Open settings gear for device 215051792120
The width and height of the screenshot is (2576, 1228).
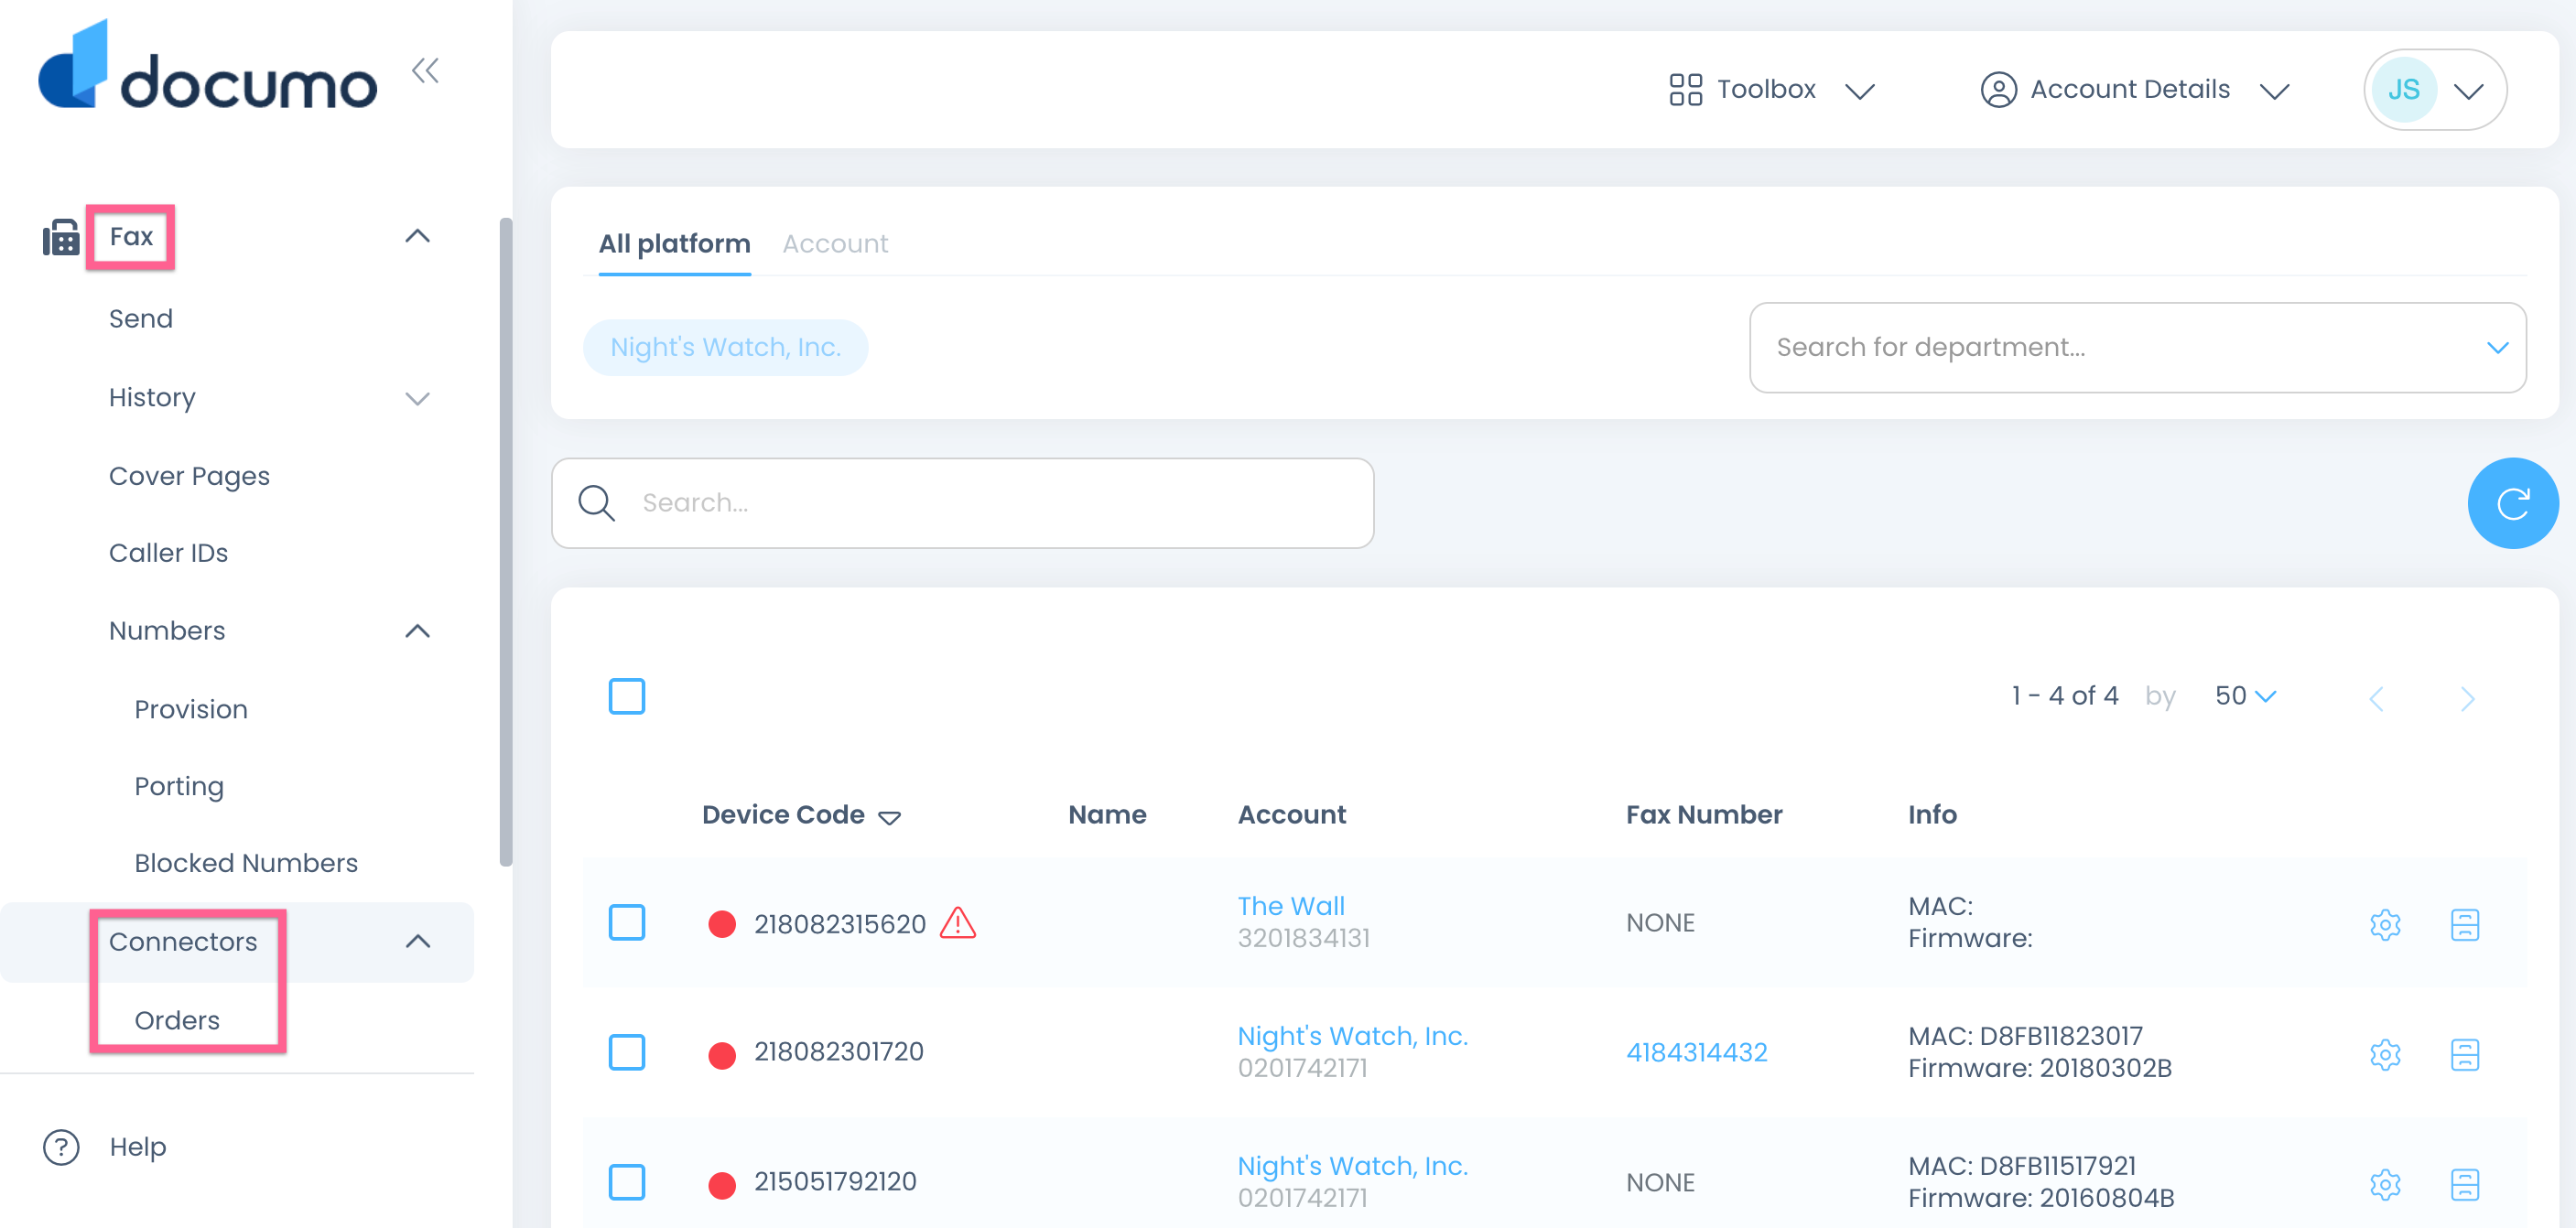2384,1184
